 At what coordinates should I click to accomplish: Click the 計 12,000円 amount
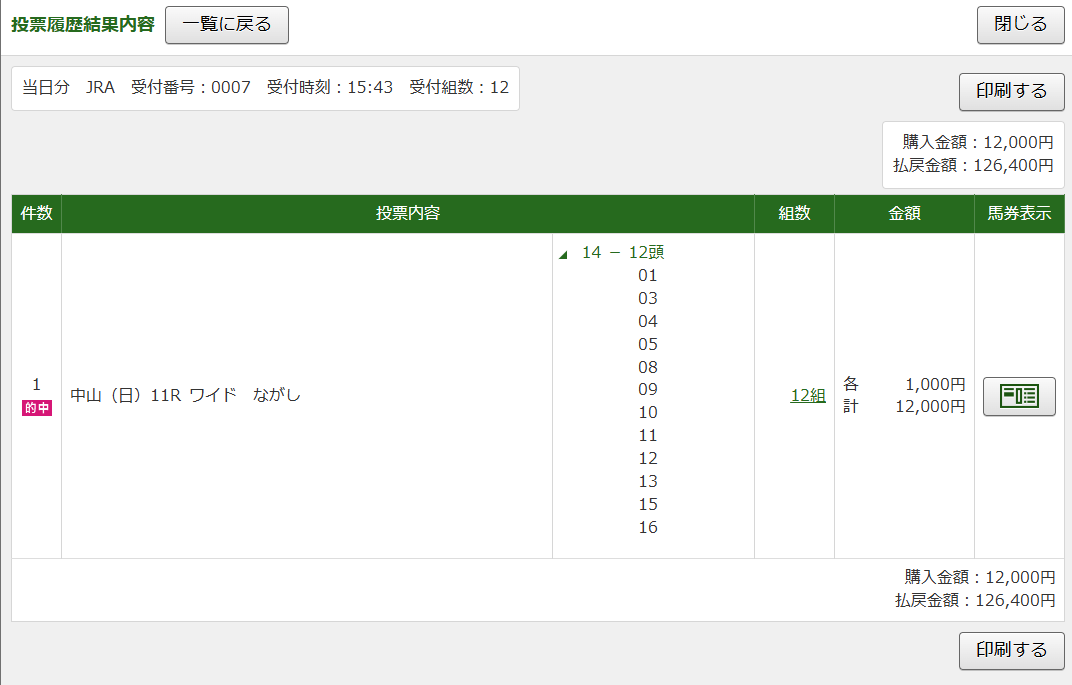coord(904,407)
